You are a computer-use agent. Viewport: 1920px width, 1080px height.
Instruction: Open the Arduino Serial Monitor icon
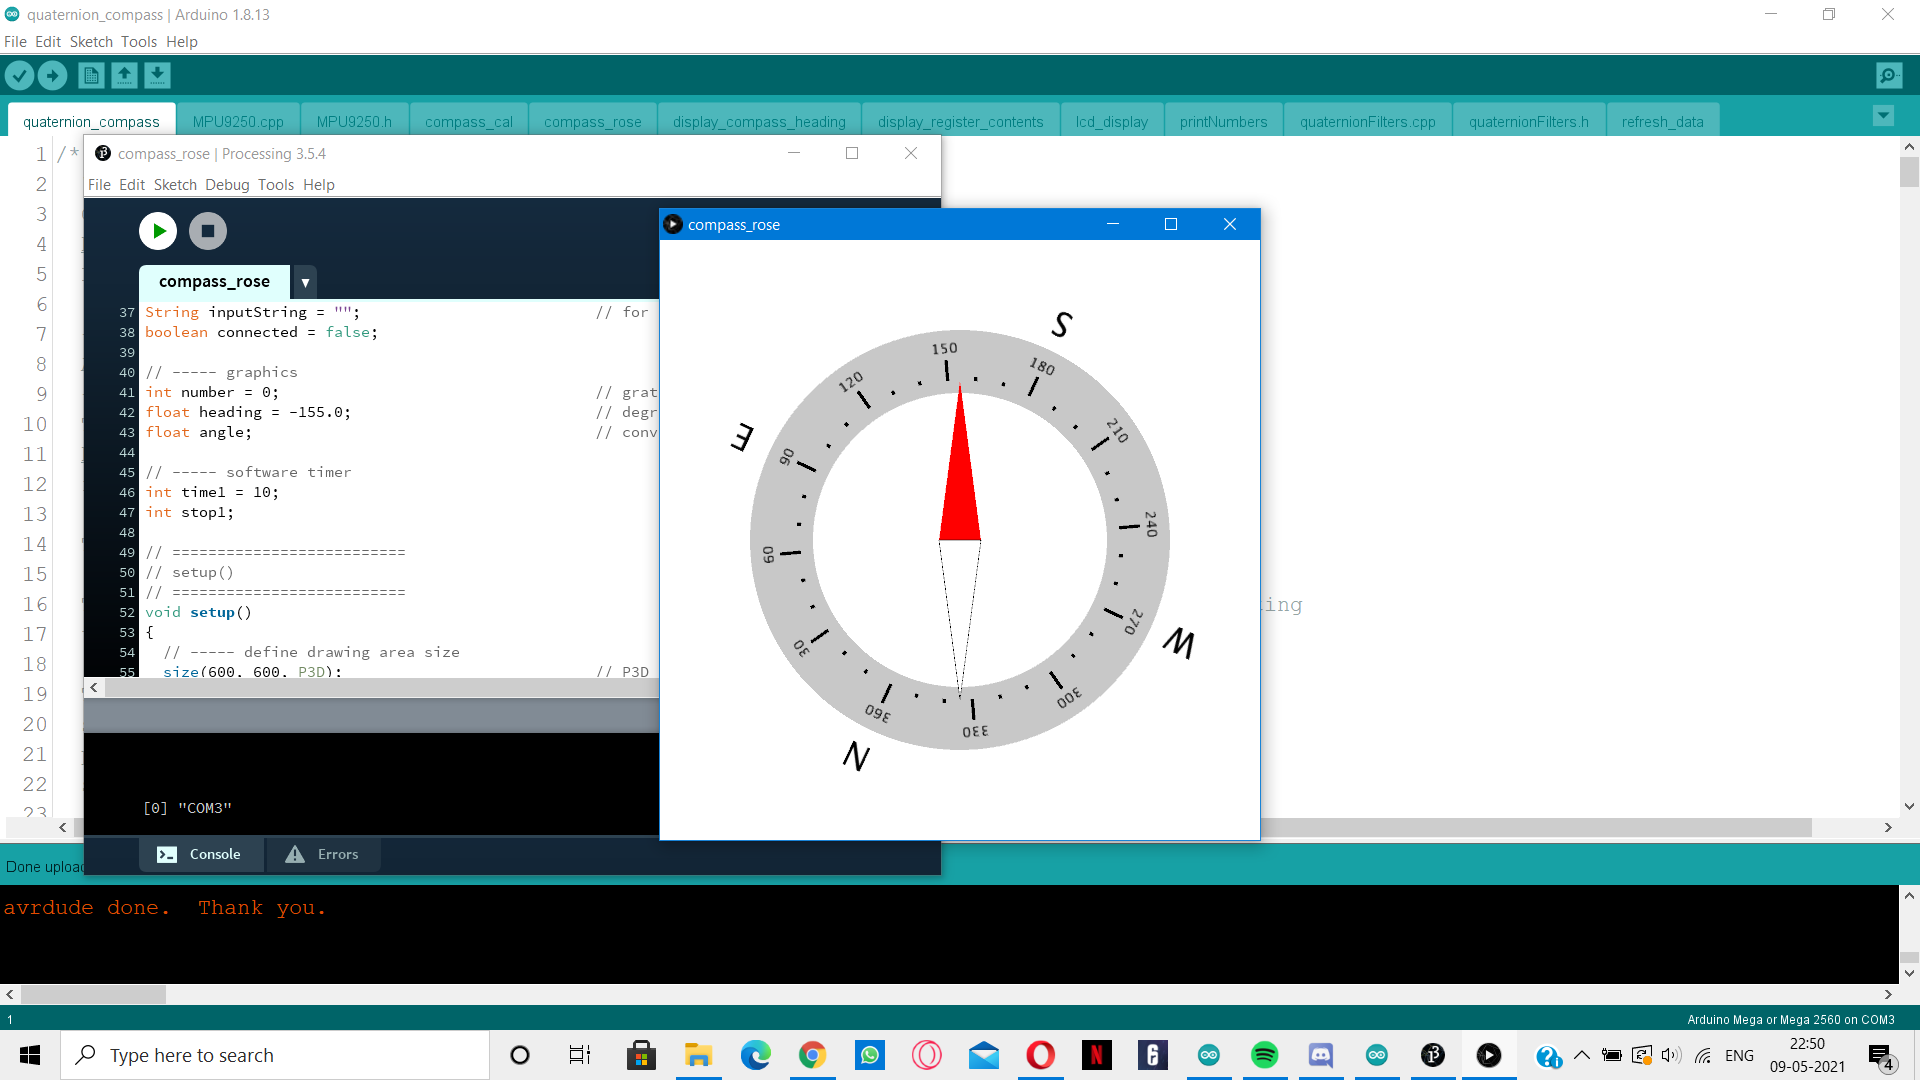1889,75
